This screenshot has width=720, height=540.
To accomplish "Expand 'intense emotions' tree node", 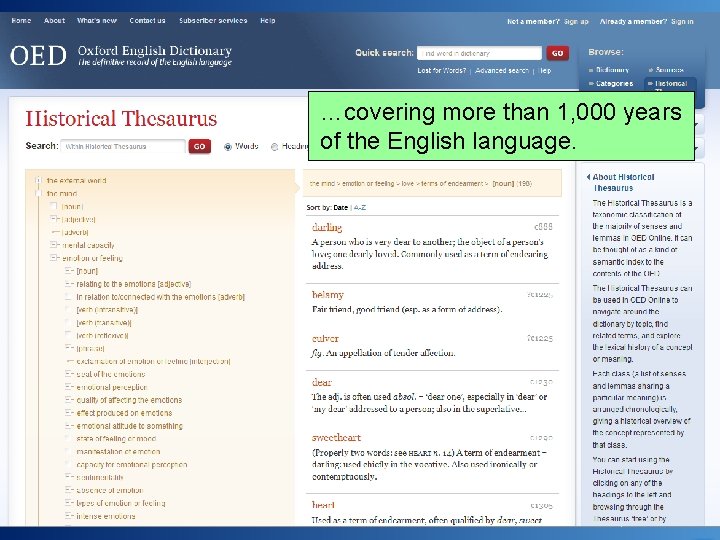I will point(69,516).
